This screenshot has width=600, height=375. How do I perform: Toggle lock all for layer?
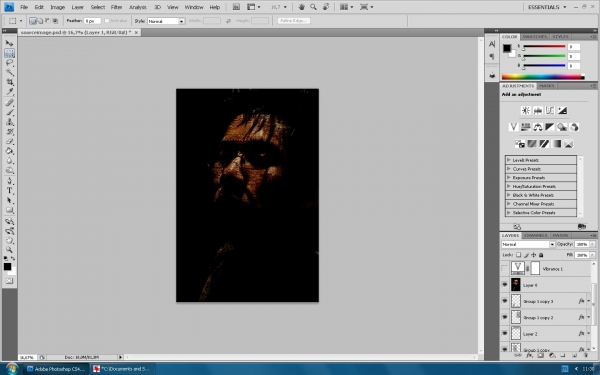(541, 255)
